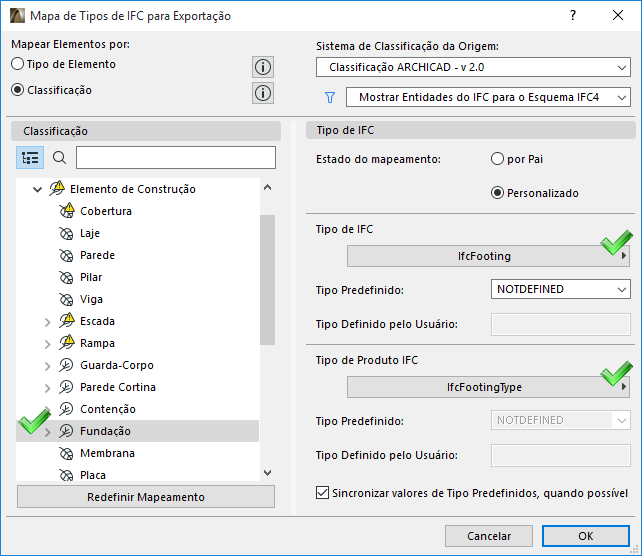Select the Tipo de Elemento radio button

pos(17,64)
